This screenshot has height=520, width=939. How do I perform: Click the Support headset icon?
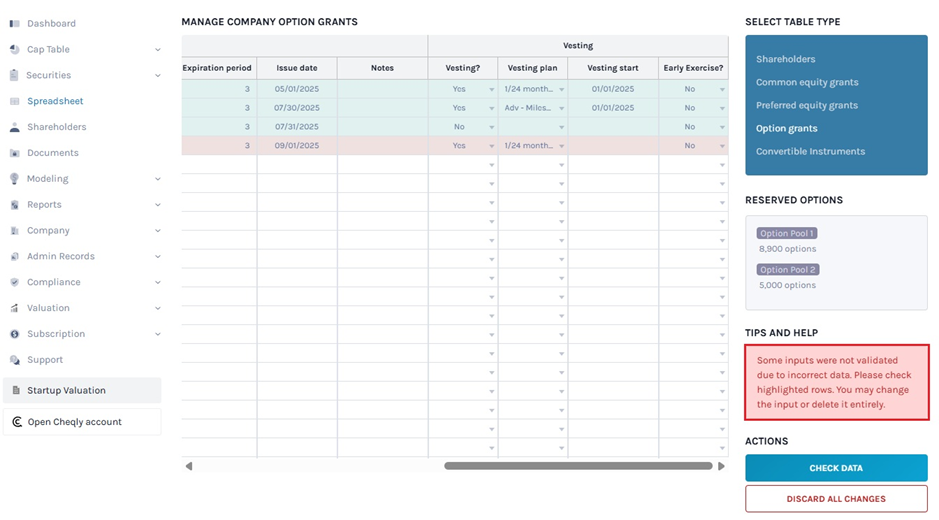pos(14,360)
